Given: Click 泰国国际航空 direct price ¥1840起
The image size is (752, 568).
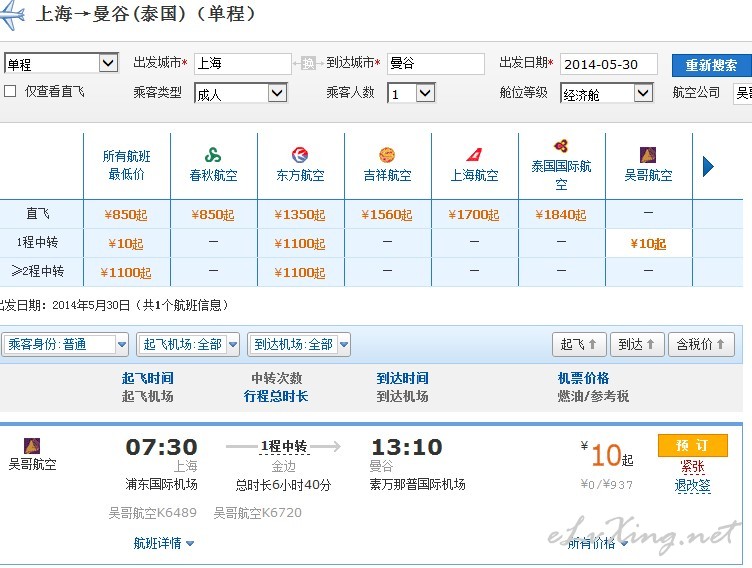Looking at the screenshot, I should pos(561,214).
